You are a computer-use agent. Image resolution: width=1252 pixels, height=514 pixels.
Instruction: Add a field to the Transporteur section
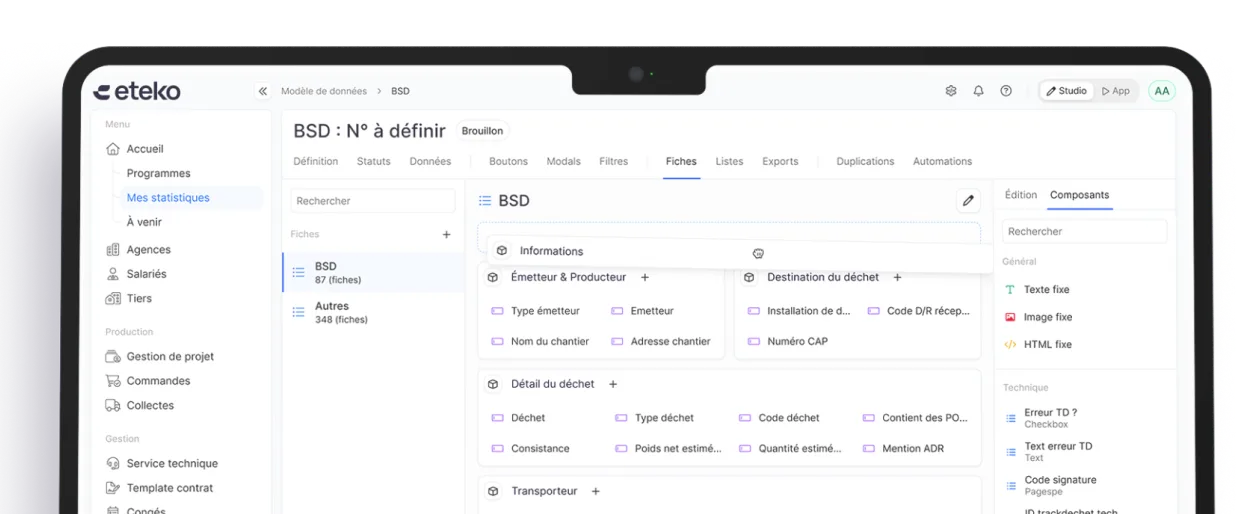pyautogui.click(x=595, y=491)
